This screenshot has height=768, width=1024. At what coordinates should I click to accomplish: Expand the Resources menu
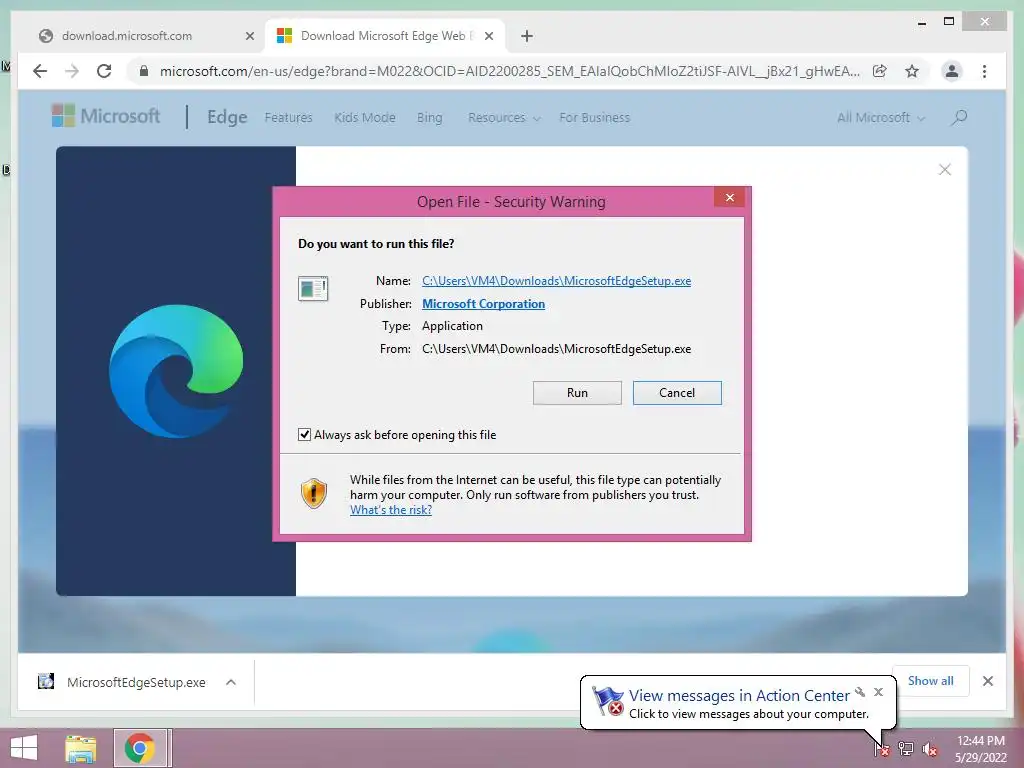(504, 118)
